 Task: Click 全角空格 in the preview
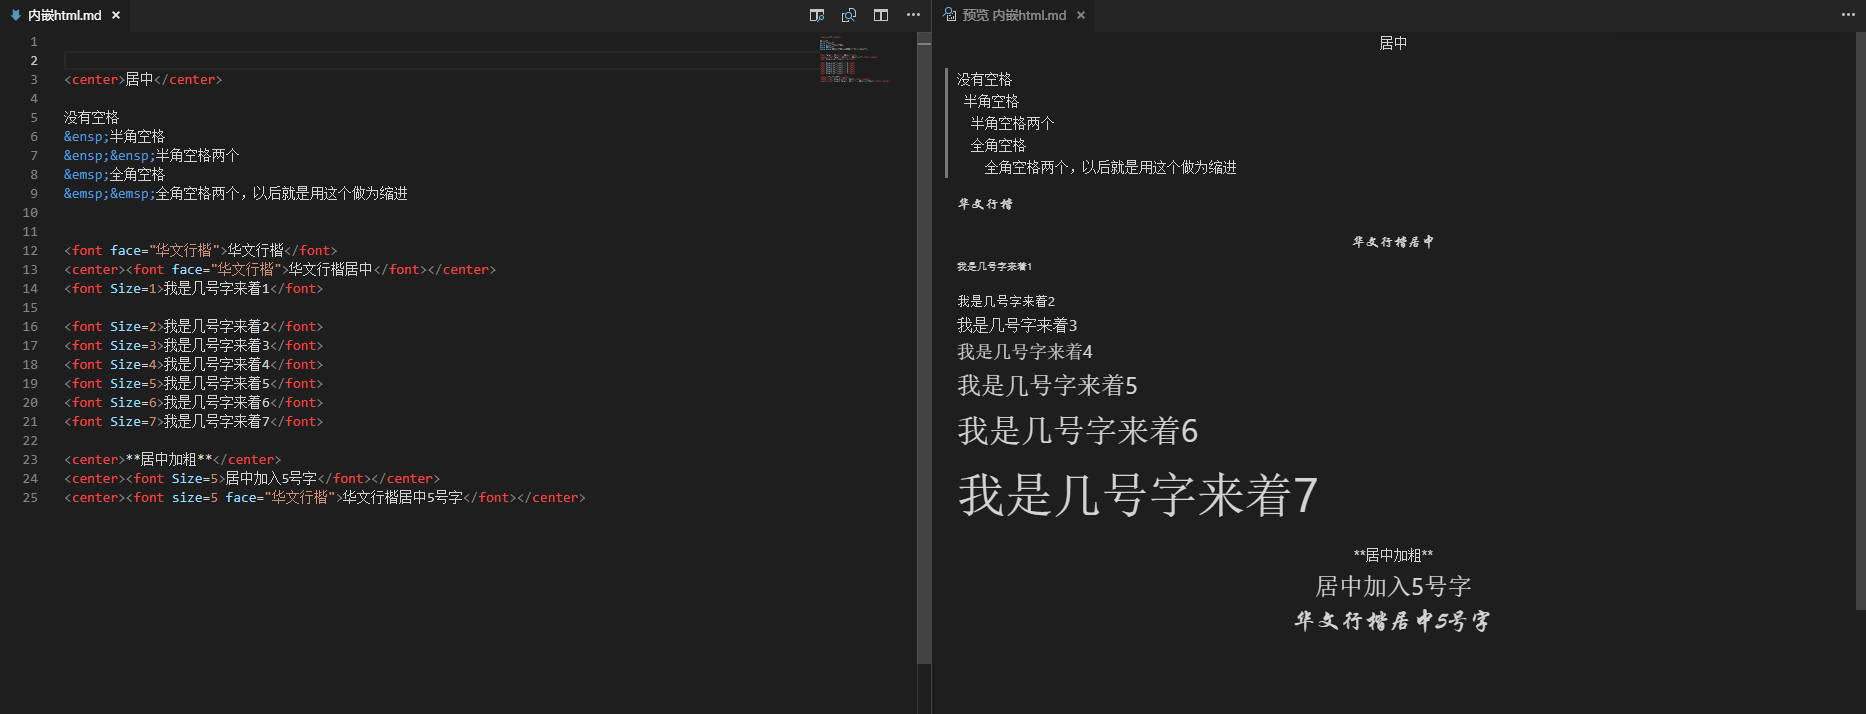pyautogui.click(x=998, y=145)
